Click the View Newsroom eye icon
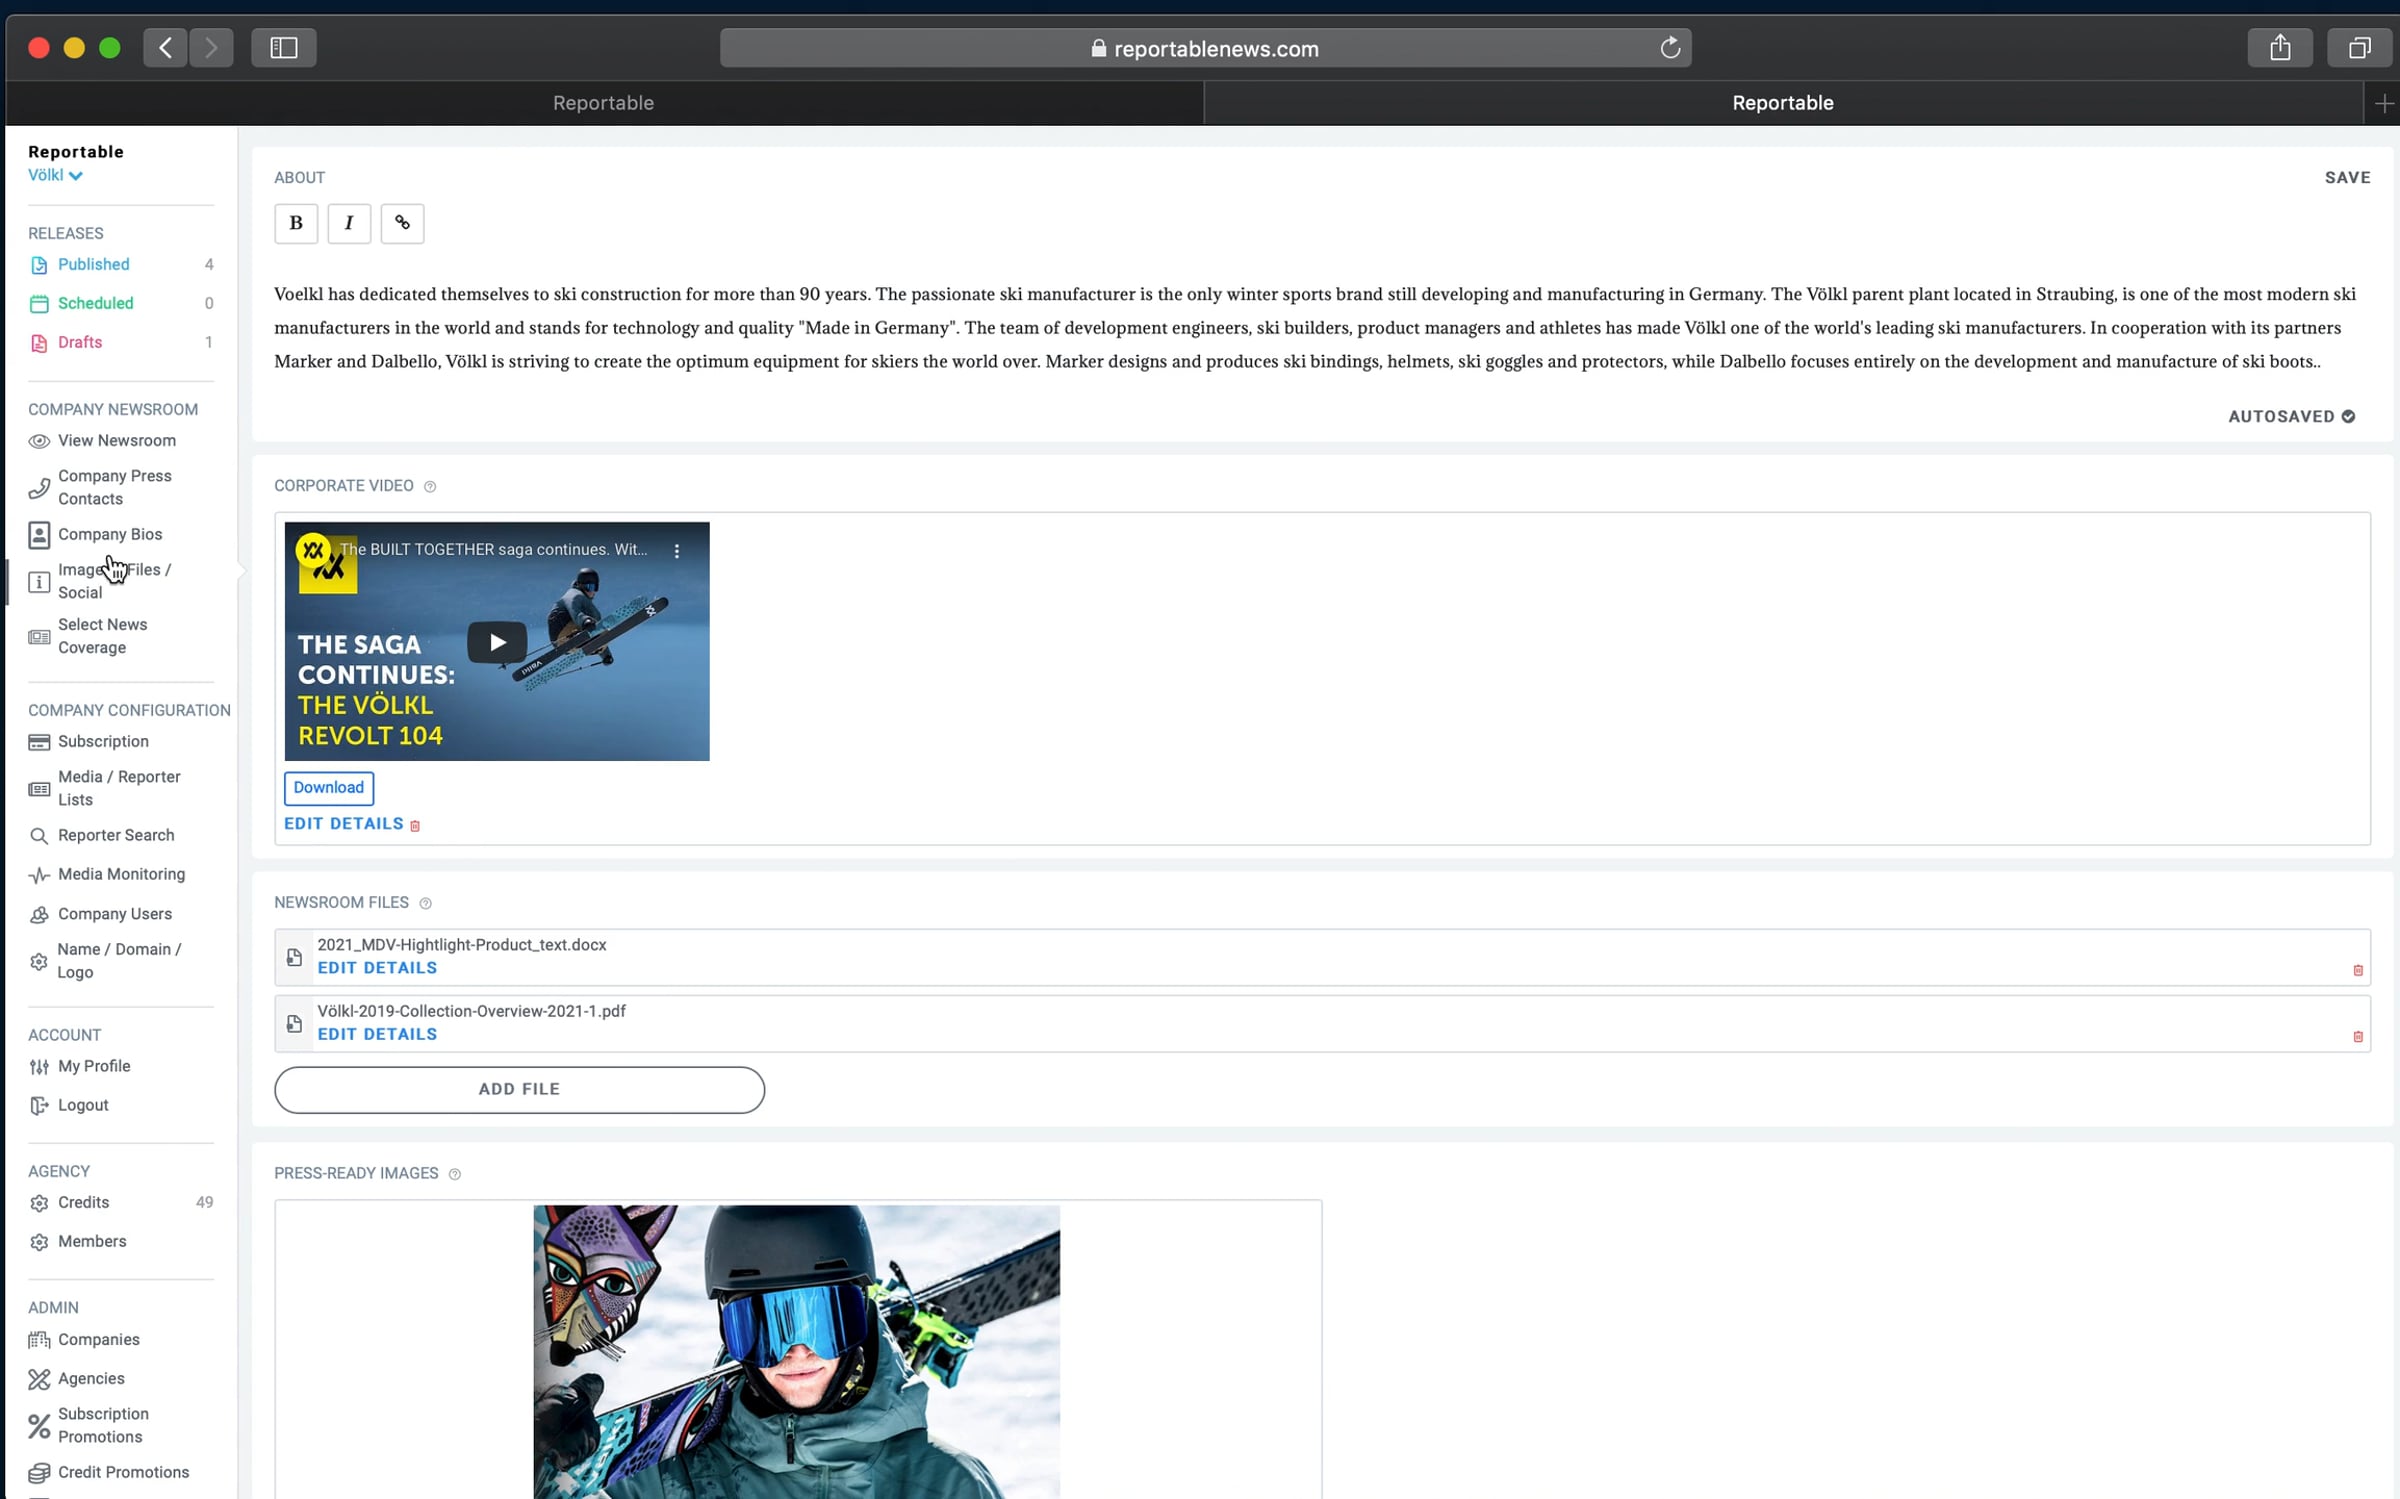2400x1499 pixels. pos(39,441)
